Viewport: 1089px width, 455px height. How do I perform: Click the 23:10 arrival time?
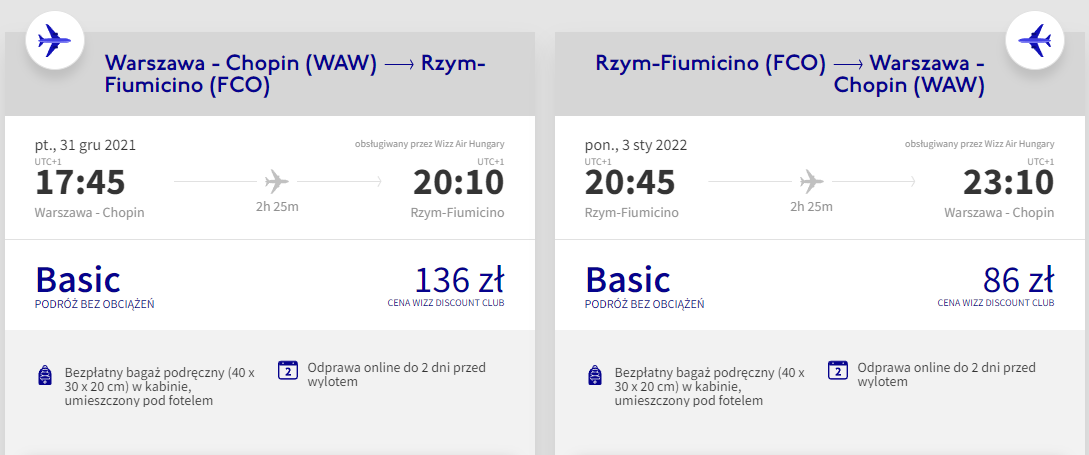(x=1008, y=183)
